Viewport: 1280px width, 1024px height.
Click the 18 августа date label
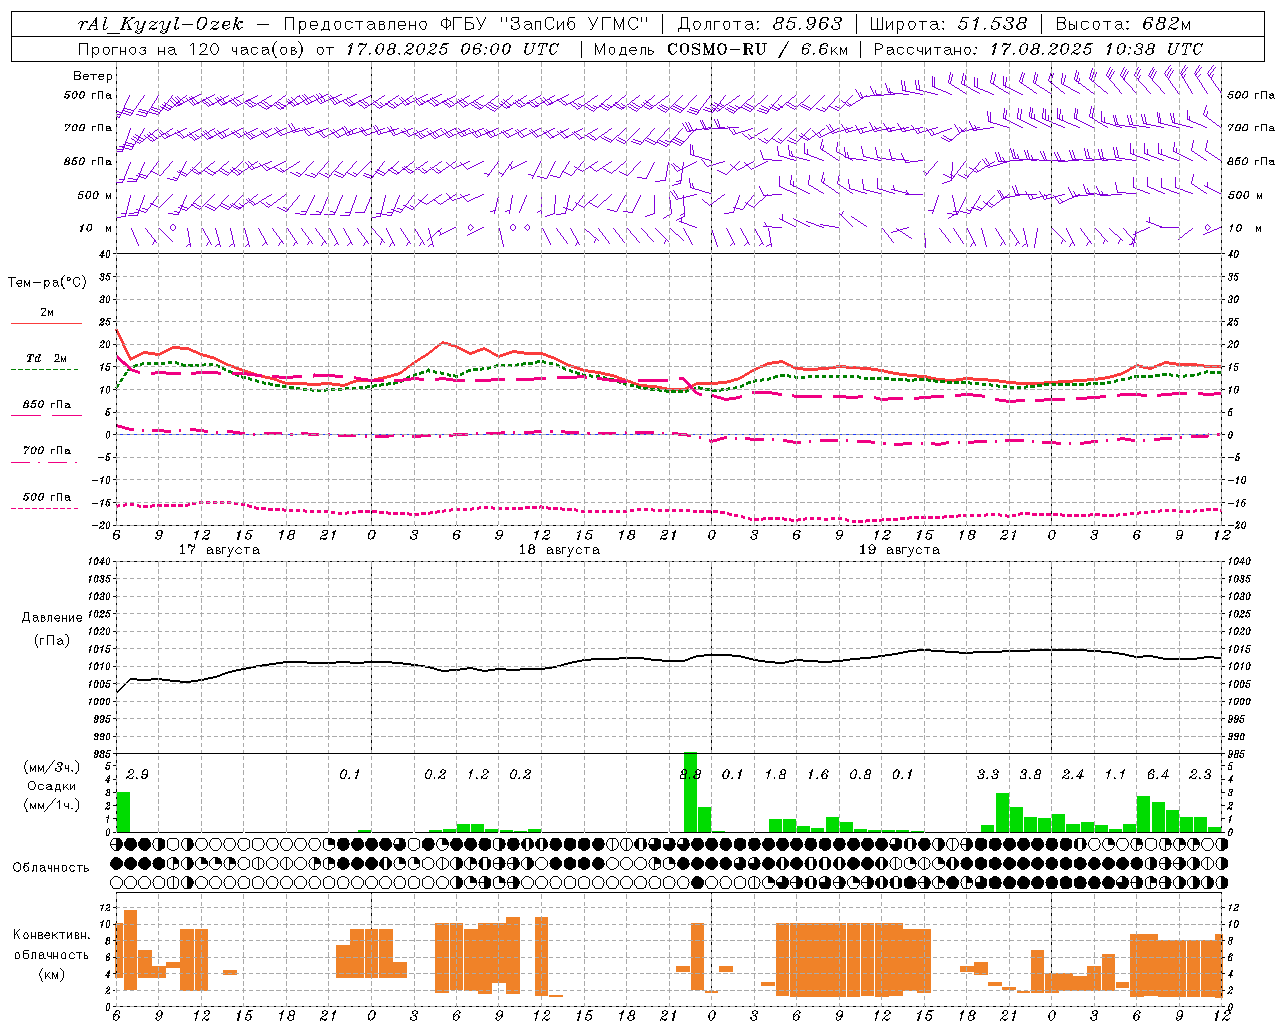[x=559, y=550]
